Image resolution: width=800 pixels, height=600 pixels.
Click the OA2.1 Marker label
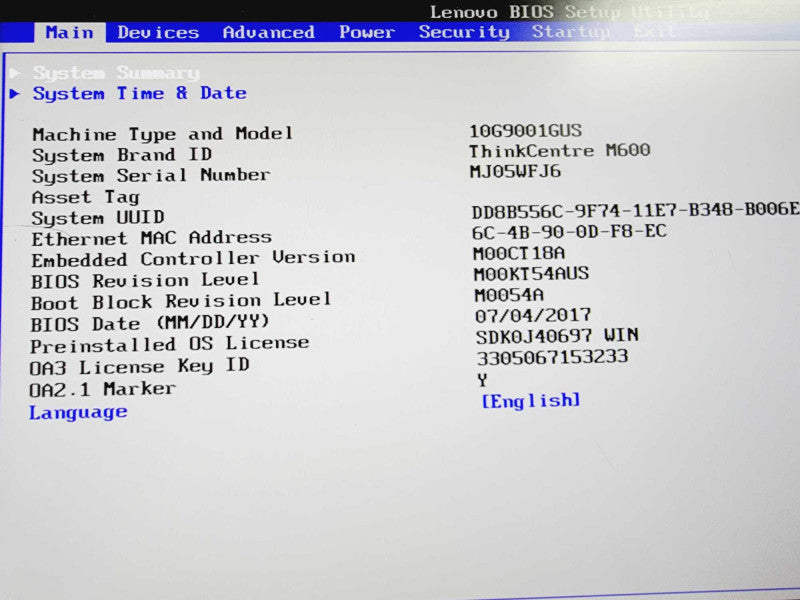point(102,389)
